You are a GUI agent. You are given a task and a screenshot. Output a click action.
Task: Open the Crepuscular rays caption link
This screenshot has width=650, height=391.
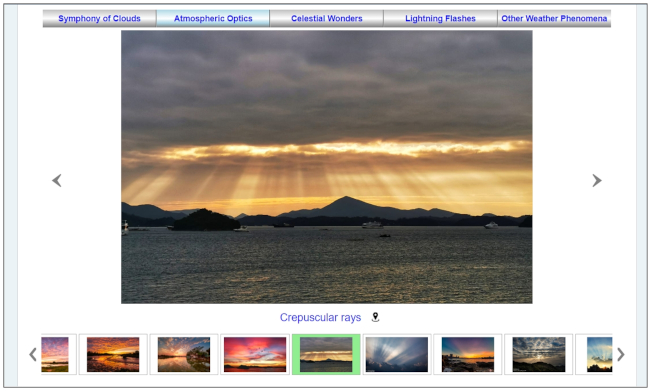(320, 318)
